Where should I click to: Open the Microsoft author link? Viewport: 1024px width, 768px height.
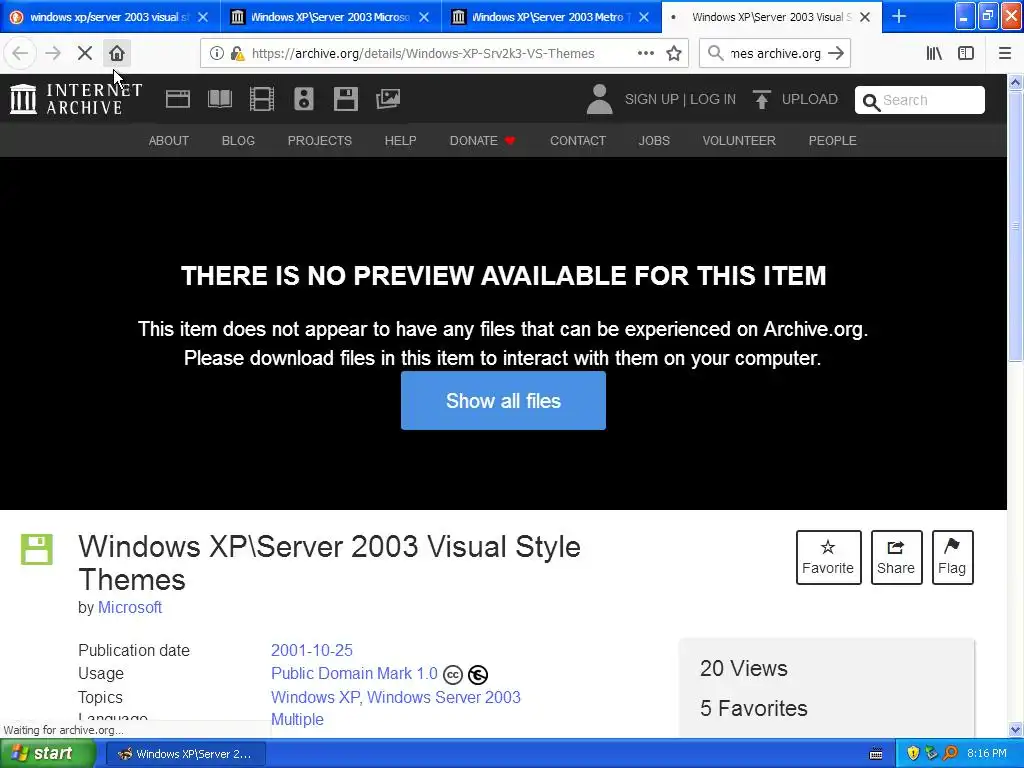130,607
